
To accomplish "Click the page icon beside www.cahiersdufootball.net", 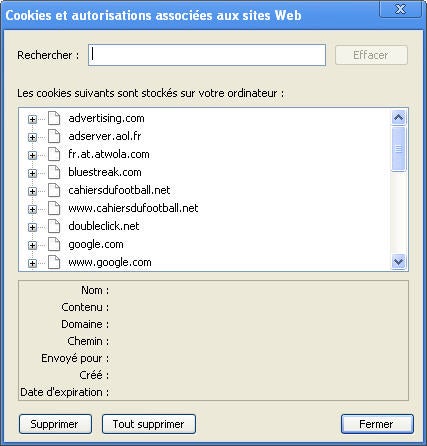I will [54, 208].
